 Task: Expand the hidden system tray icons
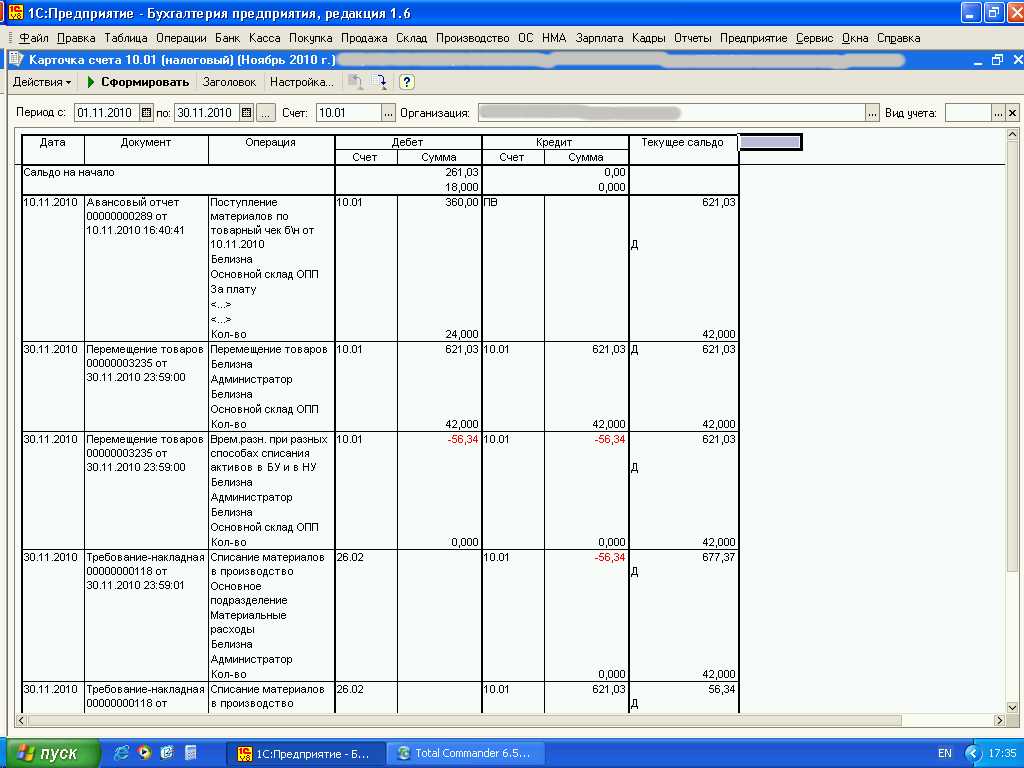973,754
